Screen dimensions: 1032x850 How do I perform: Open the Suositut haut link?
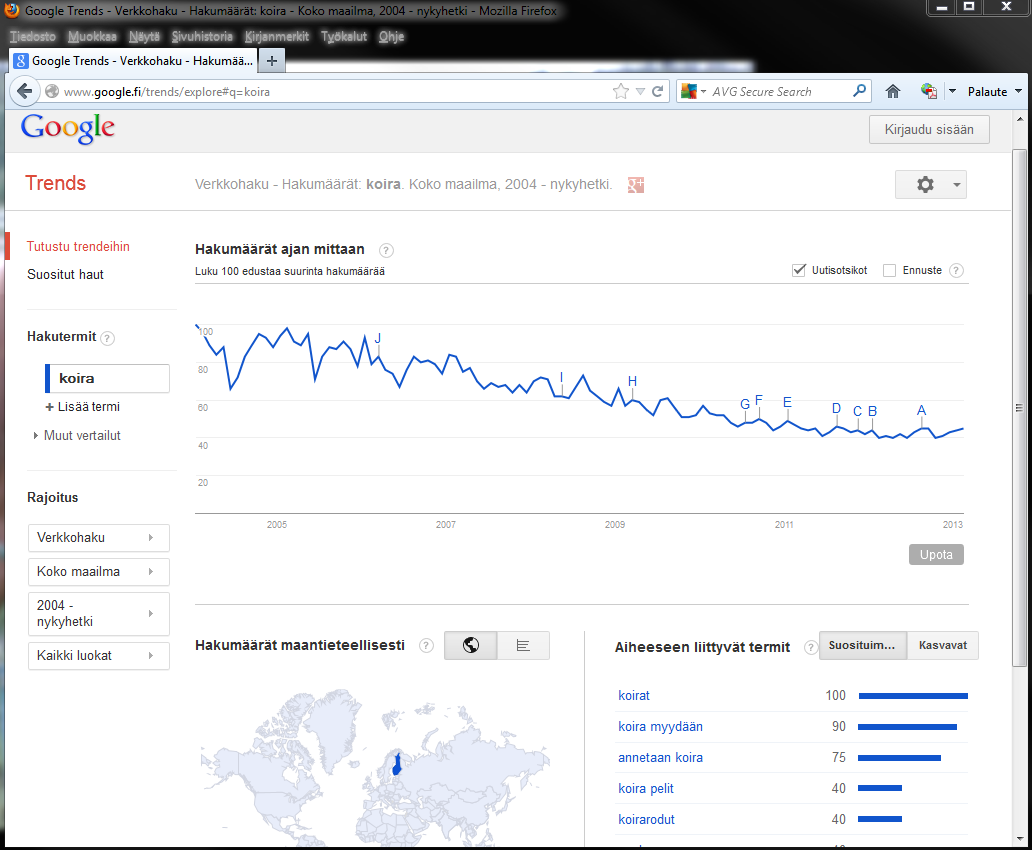click(x=65, y=275)
